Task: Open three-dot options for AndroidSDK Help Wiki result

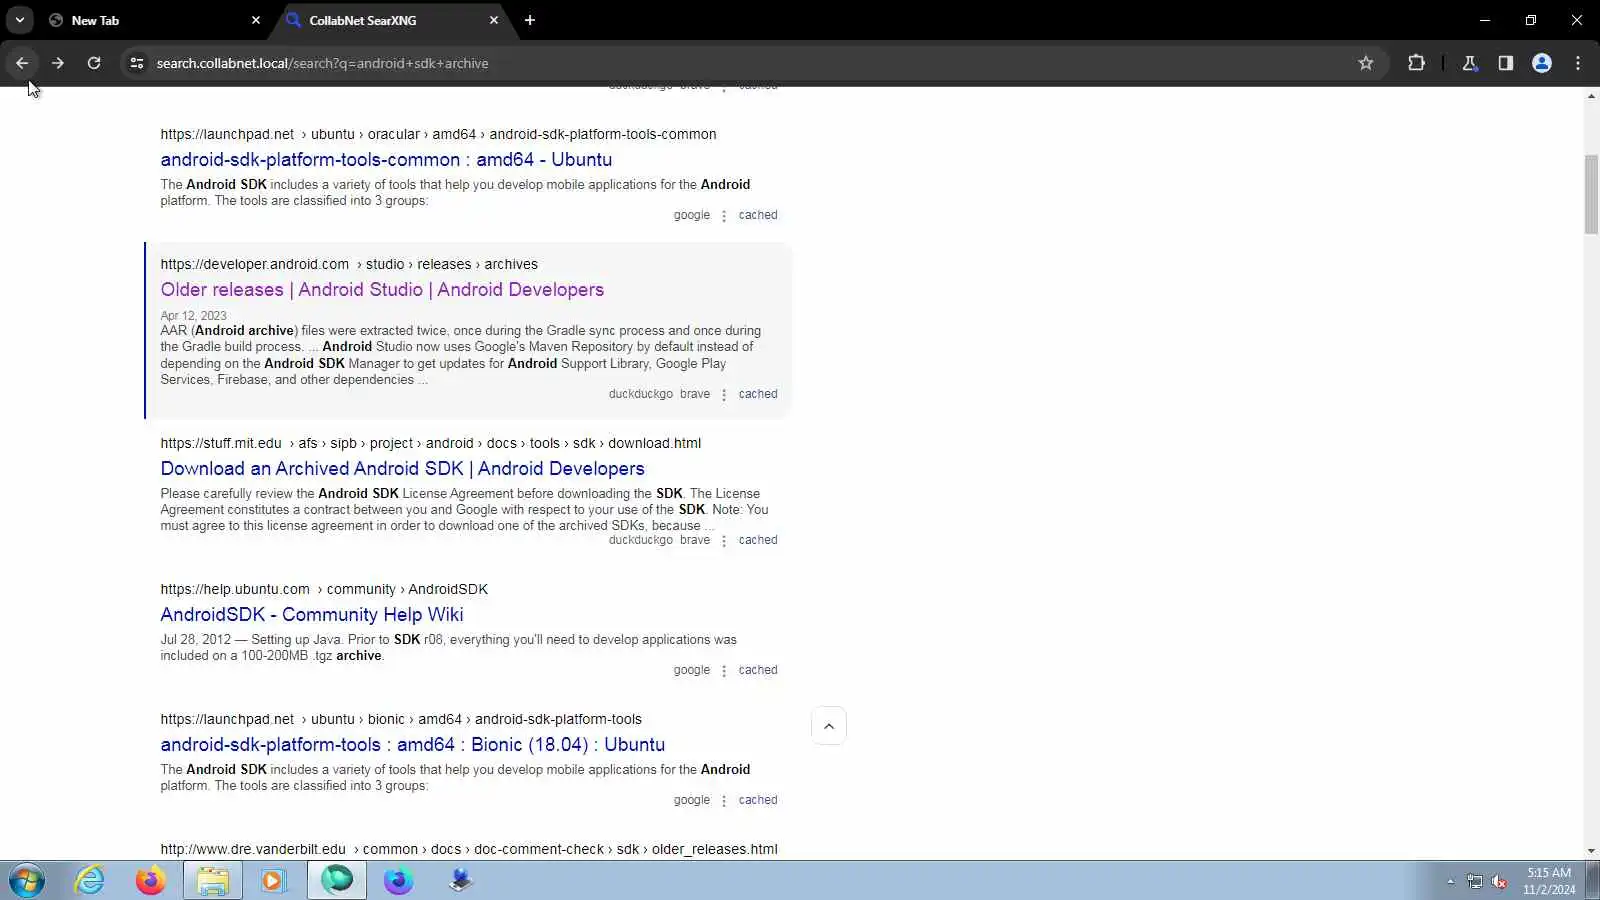Action: pos(724,671)
